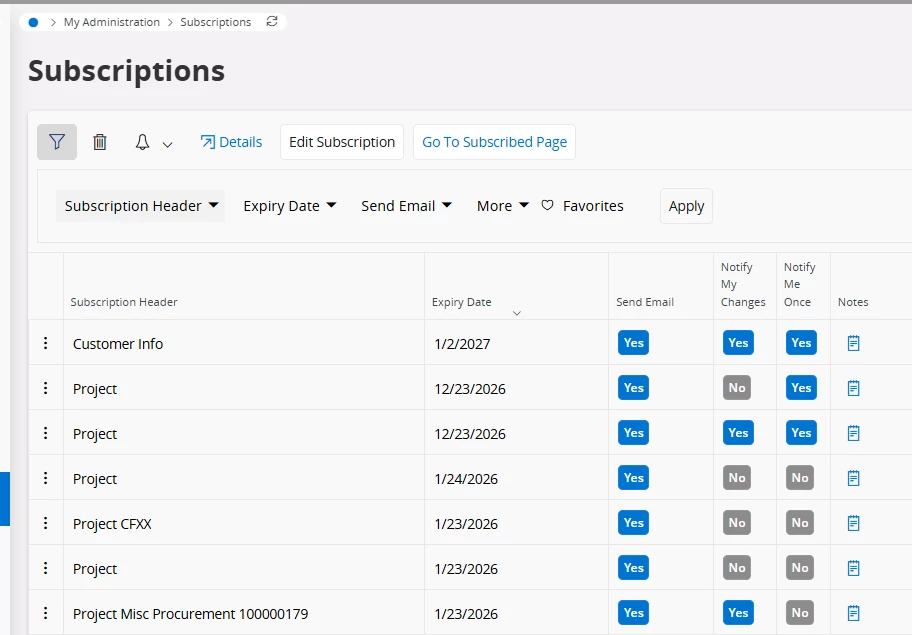The width and height of the screenshot is (912, 635).
Task: Click the filter funnel icon
Action: 57,142
